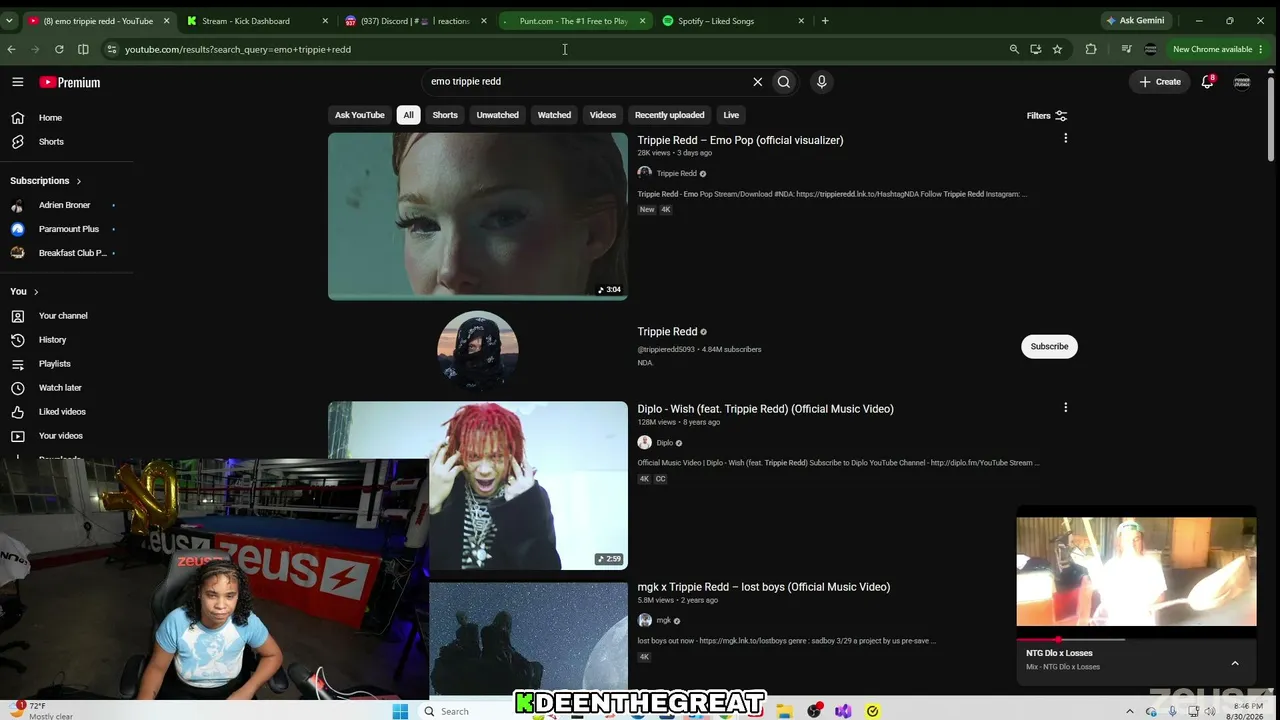Select the All filter chip

click(408, 115)
